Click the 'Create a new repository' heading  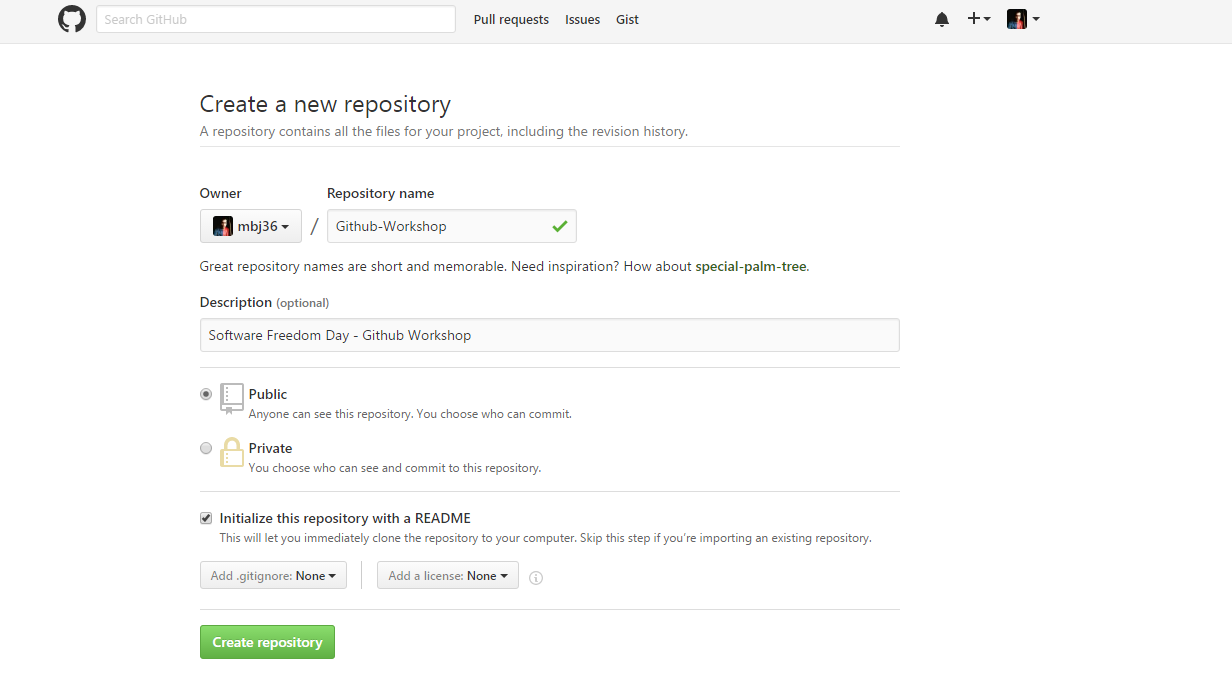(325, 104)
